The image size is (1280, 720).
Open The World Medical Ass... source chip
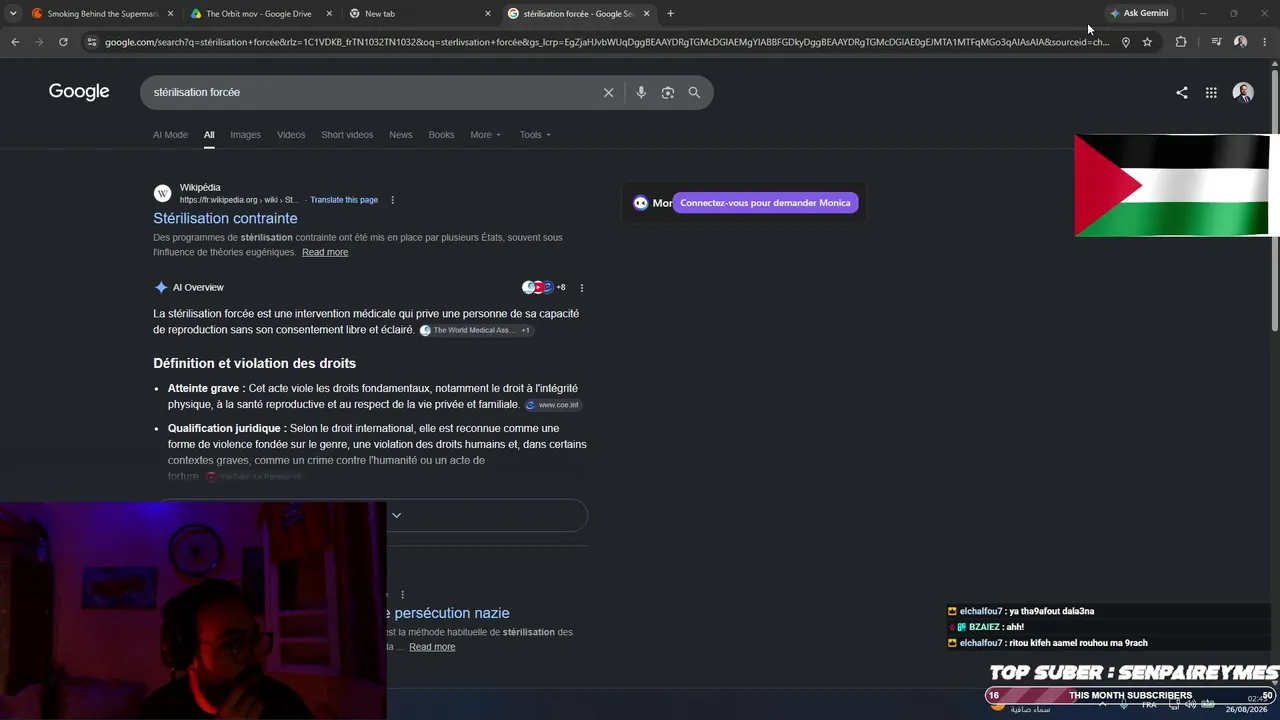[x=476, y=330]
